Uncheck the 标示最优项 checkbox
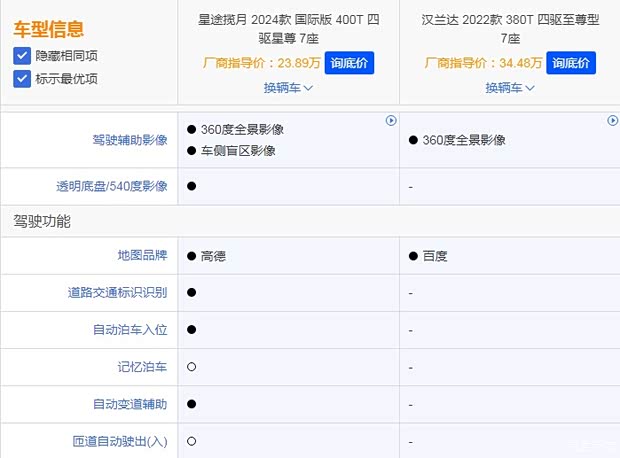This screenshot has width=620, height=458. (x=22, y=79)
